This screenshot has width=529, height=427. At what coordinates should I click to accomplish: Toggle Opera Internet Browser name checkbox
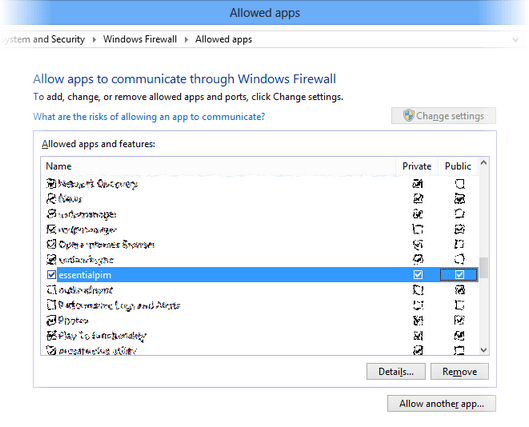[51, 244]
